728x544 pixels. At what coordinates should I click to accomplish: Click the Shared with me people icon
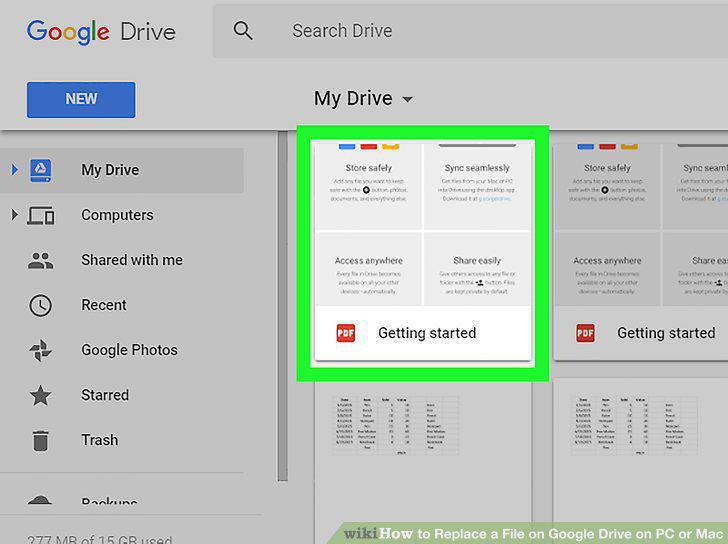pyautogui.click(x=40, y=261)
